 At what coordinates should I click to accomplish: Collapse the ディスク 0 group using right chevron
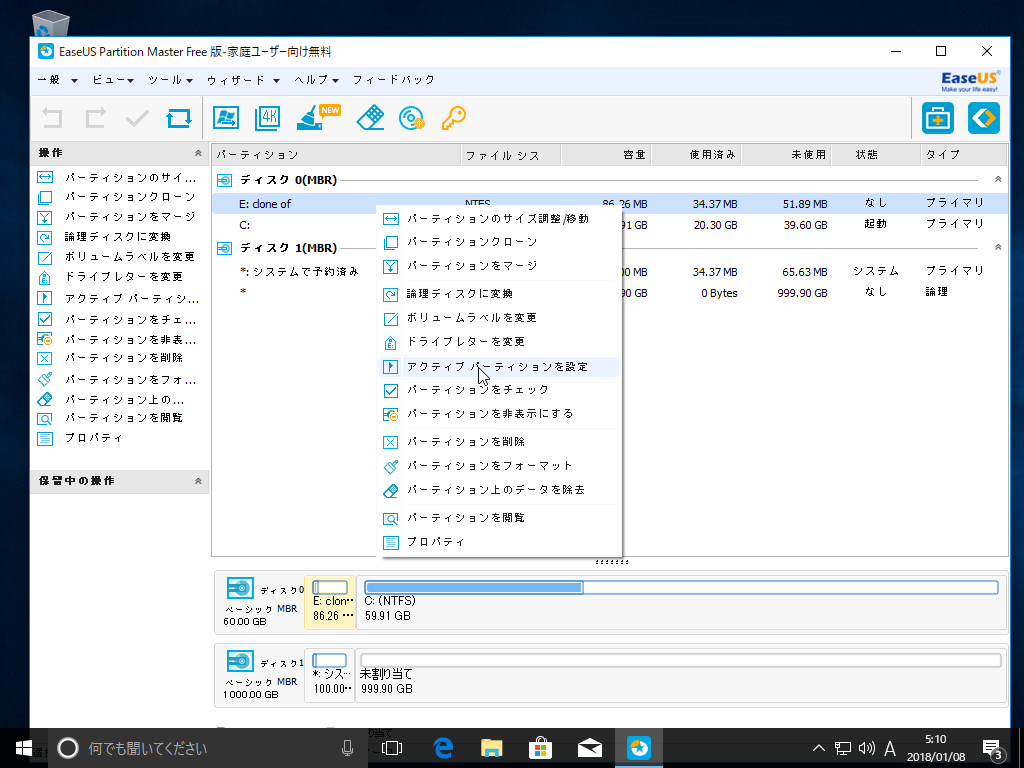point(997,179)
